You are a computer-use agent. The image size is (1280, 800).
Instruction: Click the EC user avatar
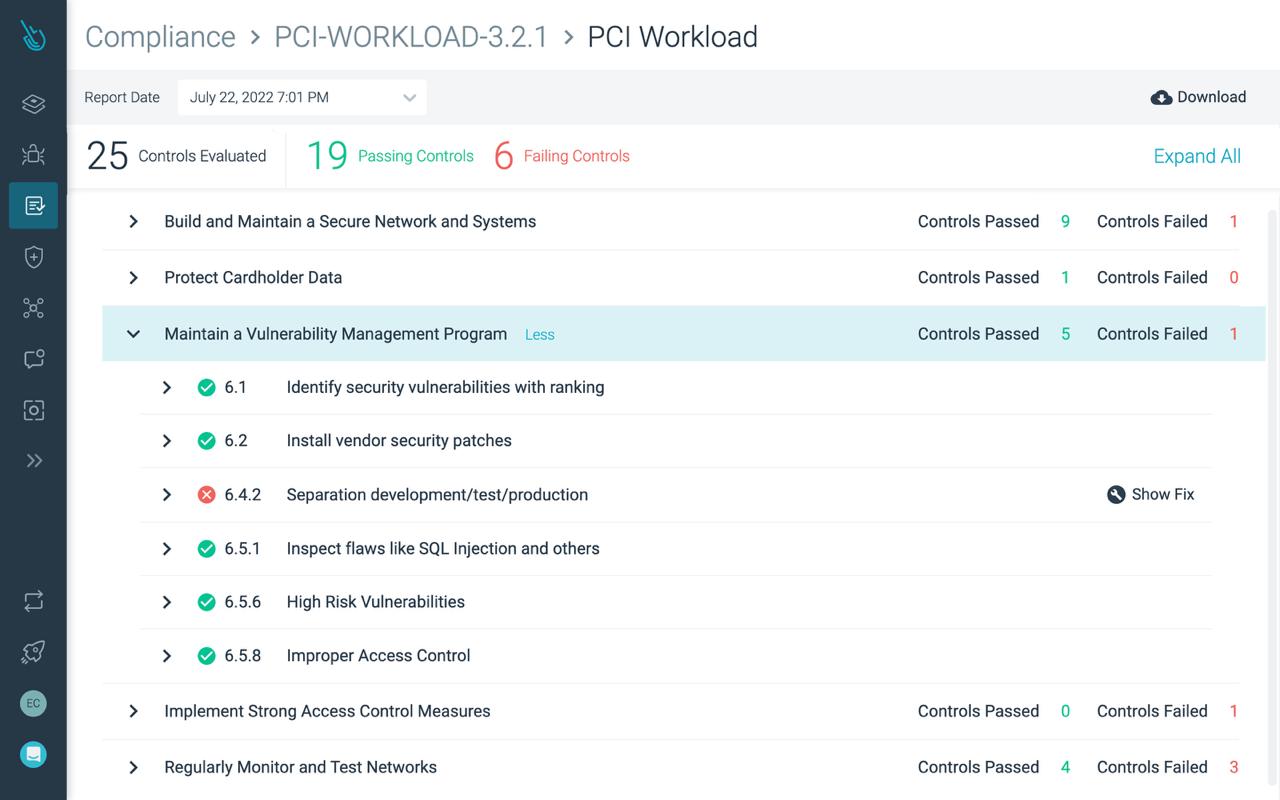(x=33, y=703)
